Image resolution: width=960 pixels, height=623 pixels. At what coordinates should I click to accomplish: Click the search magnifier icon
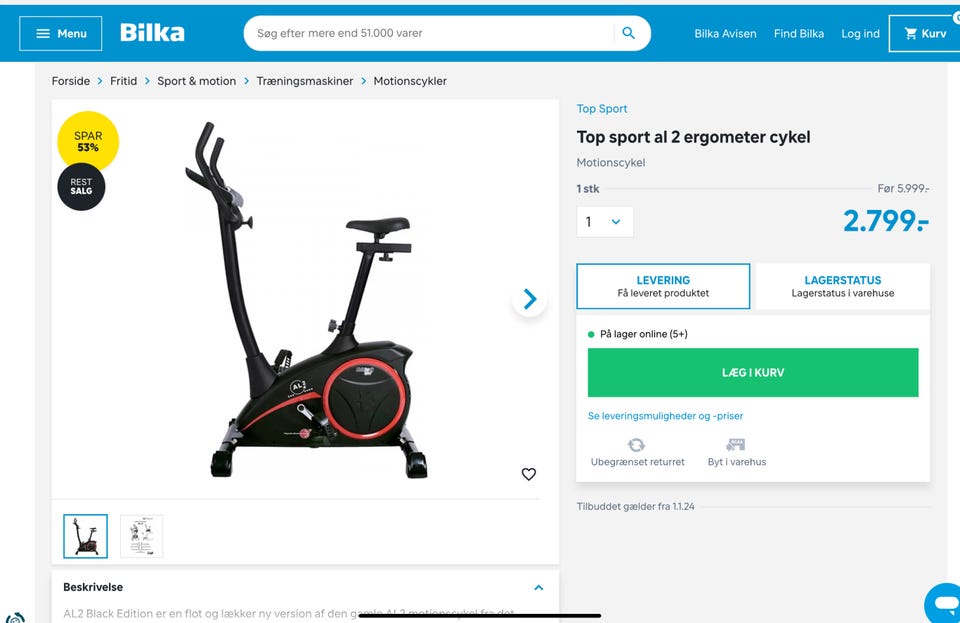628,33
